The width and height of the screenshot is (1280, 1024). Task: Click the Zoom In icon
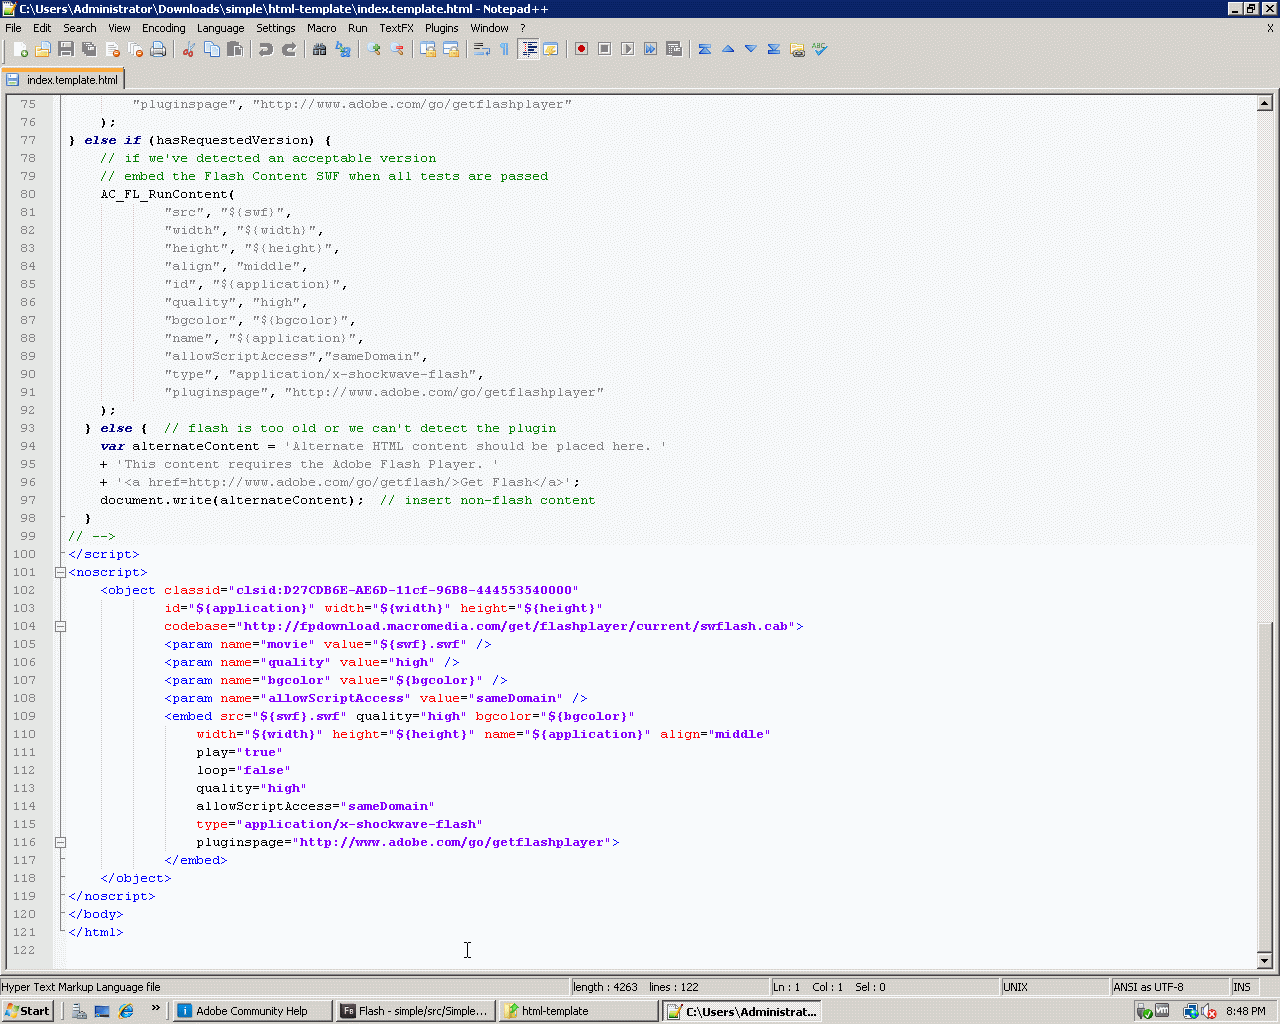coord(374,49)
